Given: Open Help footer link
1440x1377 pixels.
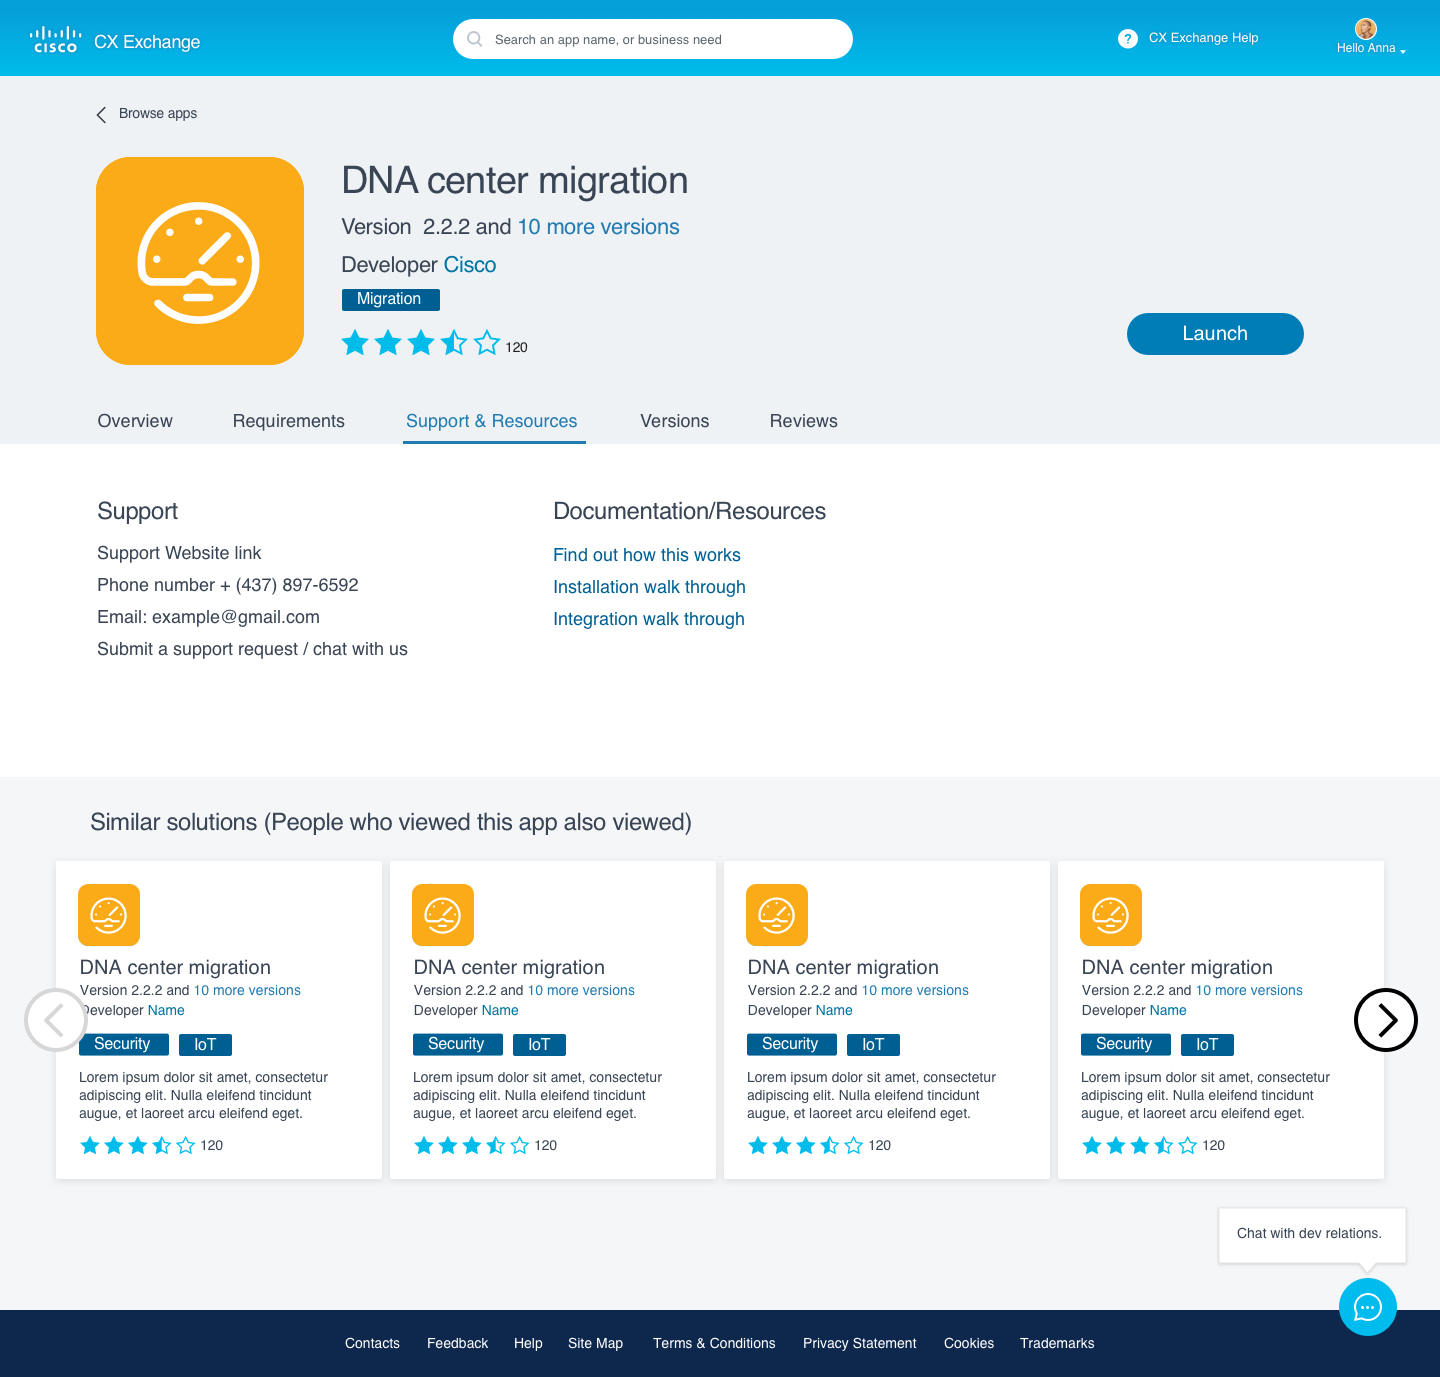Looking at the screenshot, I should (x=528, y=1343).
